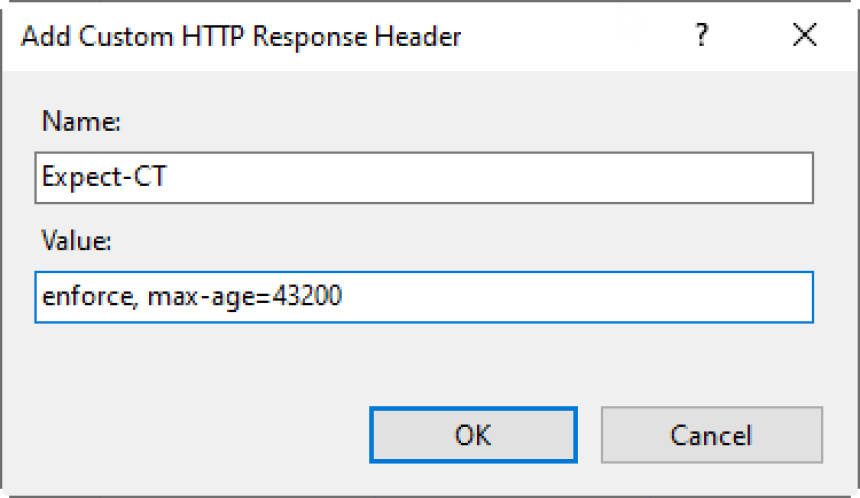Image resolution: width=860 pixels, height=498 pixels.
Task: Click the max-age text in the Value field
Action: coord(202,297)
